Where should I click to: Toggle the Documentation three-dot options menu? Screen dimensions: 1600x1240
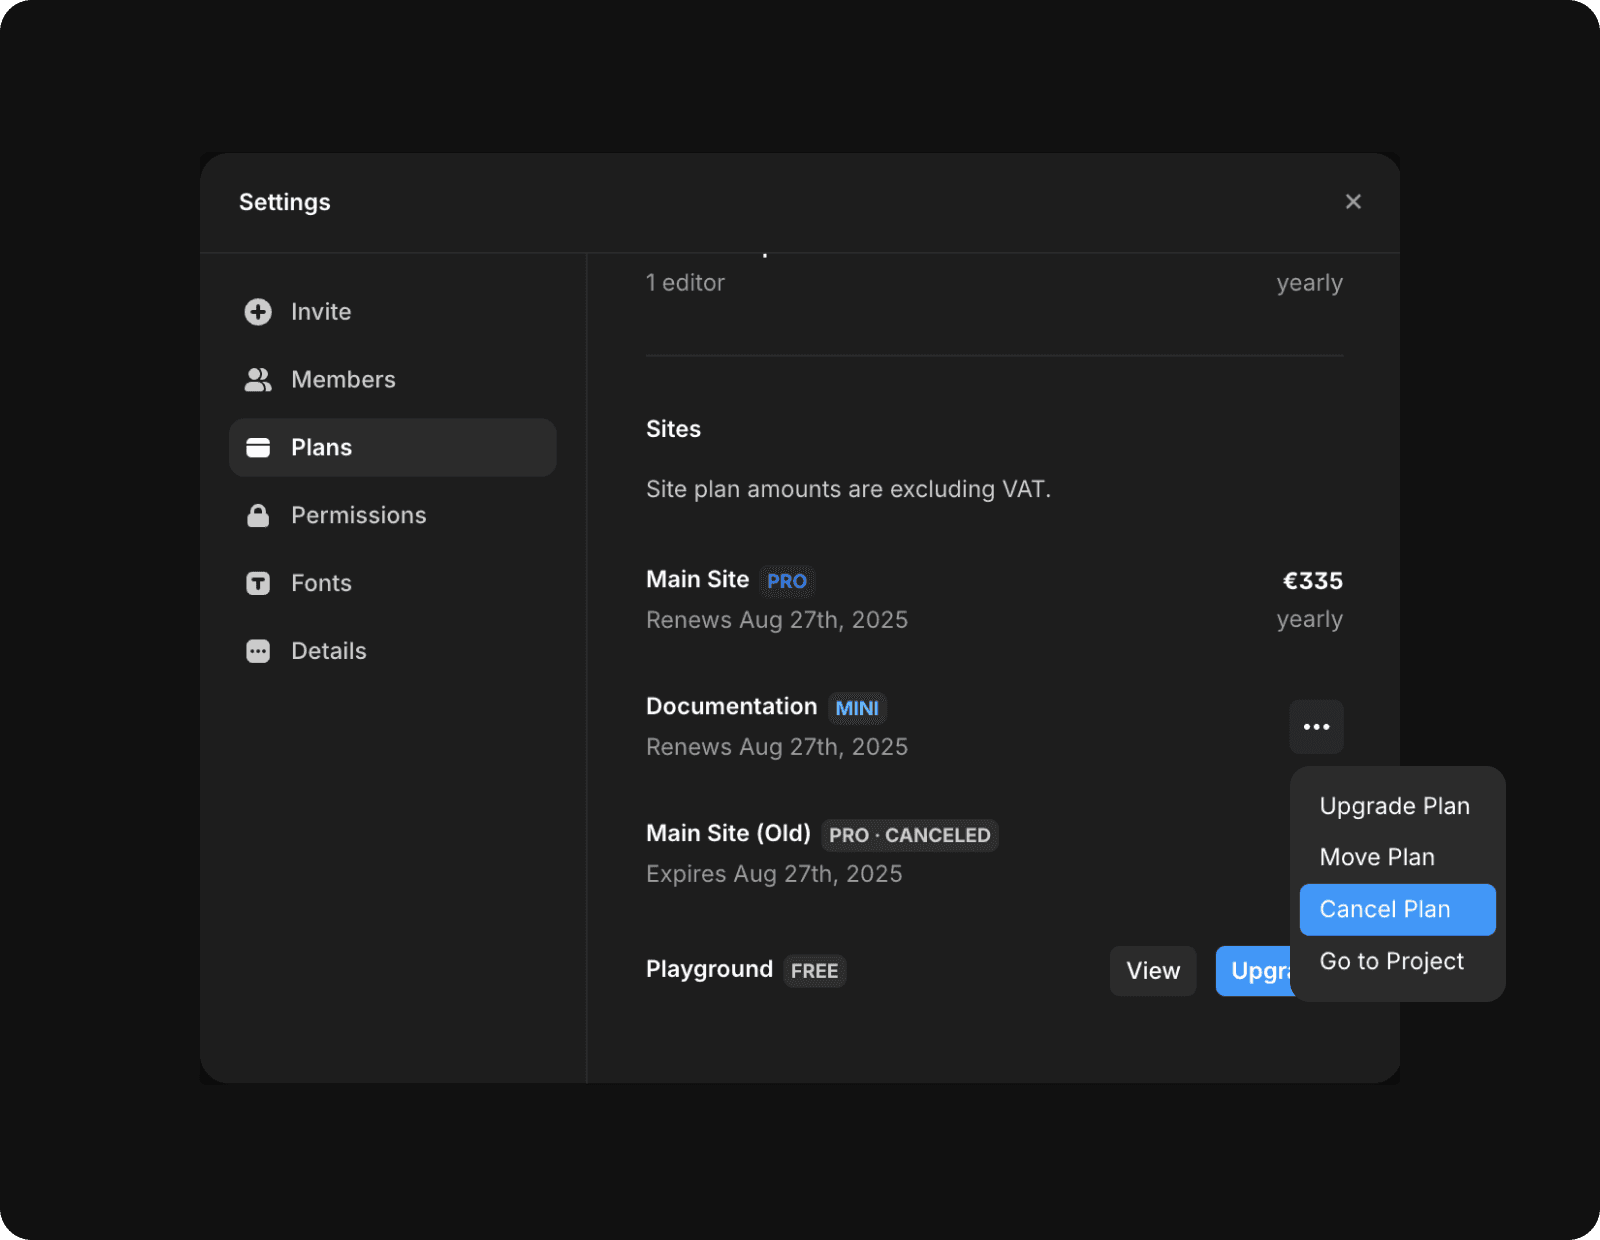tap(1316, 727)
